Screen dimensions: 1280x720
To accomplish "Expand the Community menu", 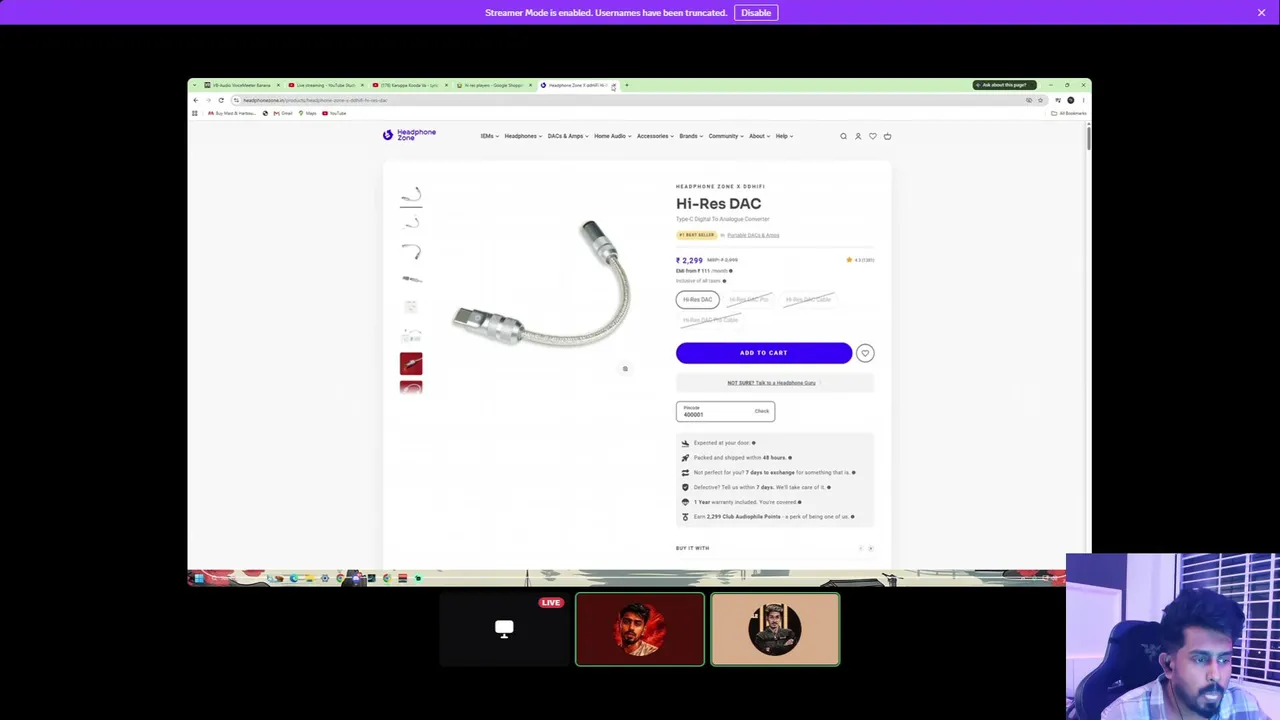I will click(x=726, y=136).
